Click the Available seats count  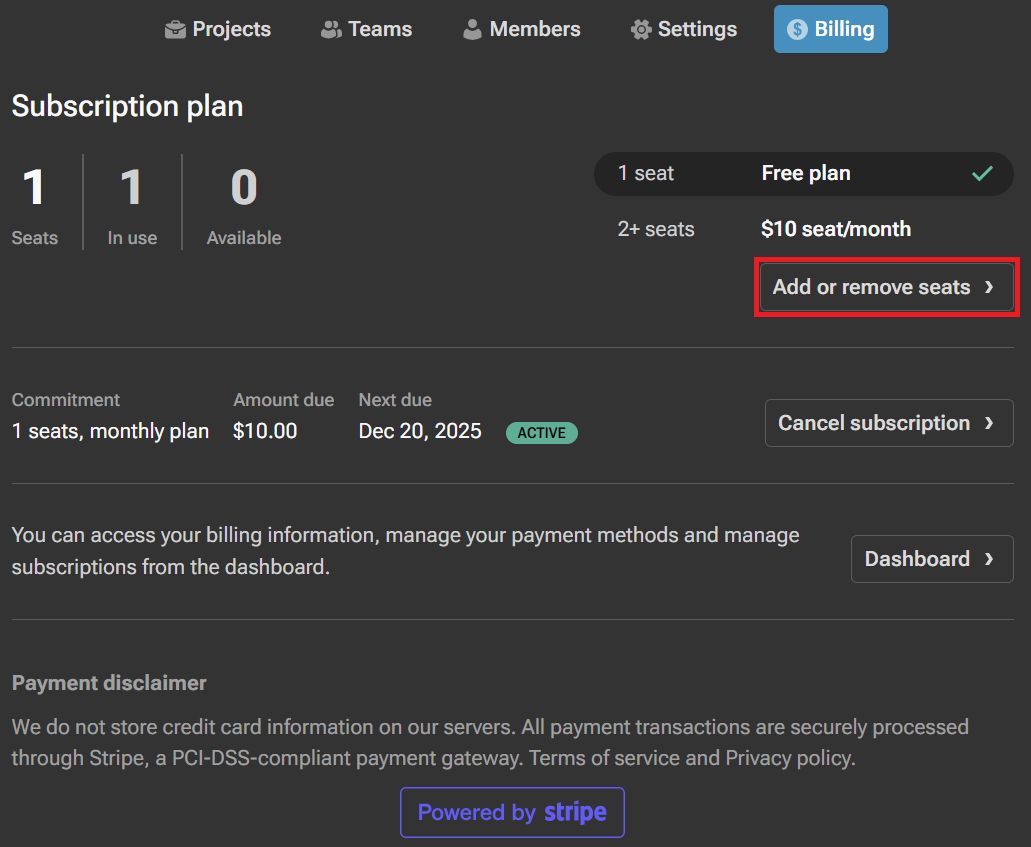[244, 189]
